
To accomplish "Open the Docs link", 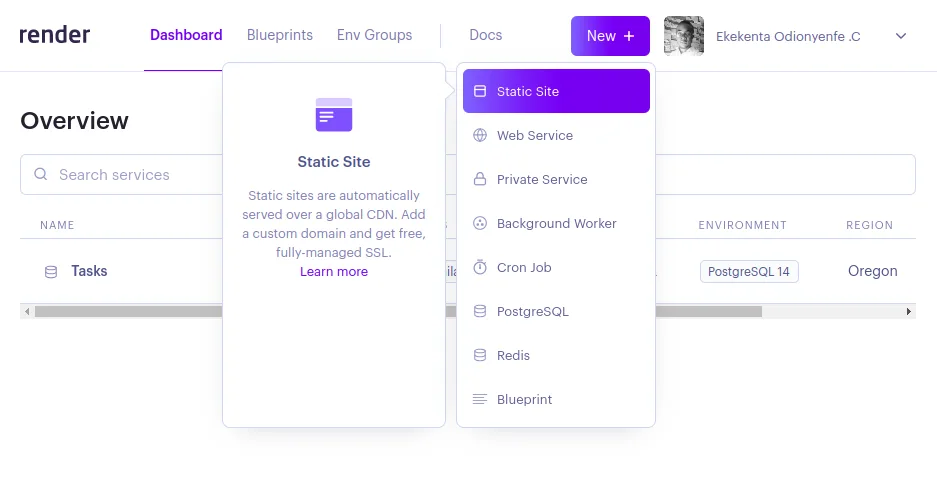I will tap(485, 35).
